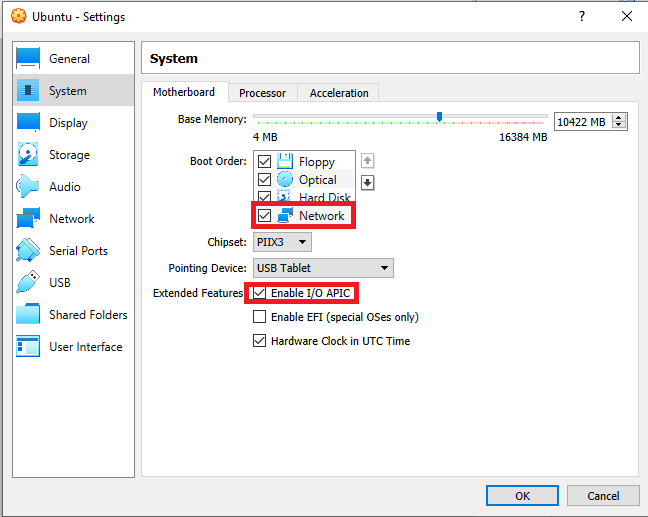Viewport: 648px width, 517px height.
Task: Select the Floppy text in boot order list
Action: (317, 162)
